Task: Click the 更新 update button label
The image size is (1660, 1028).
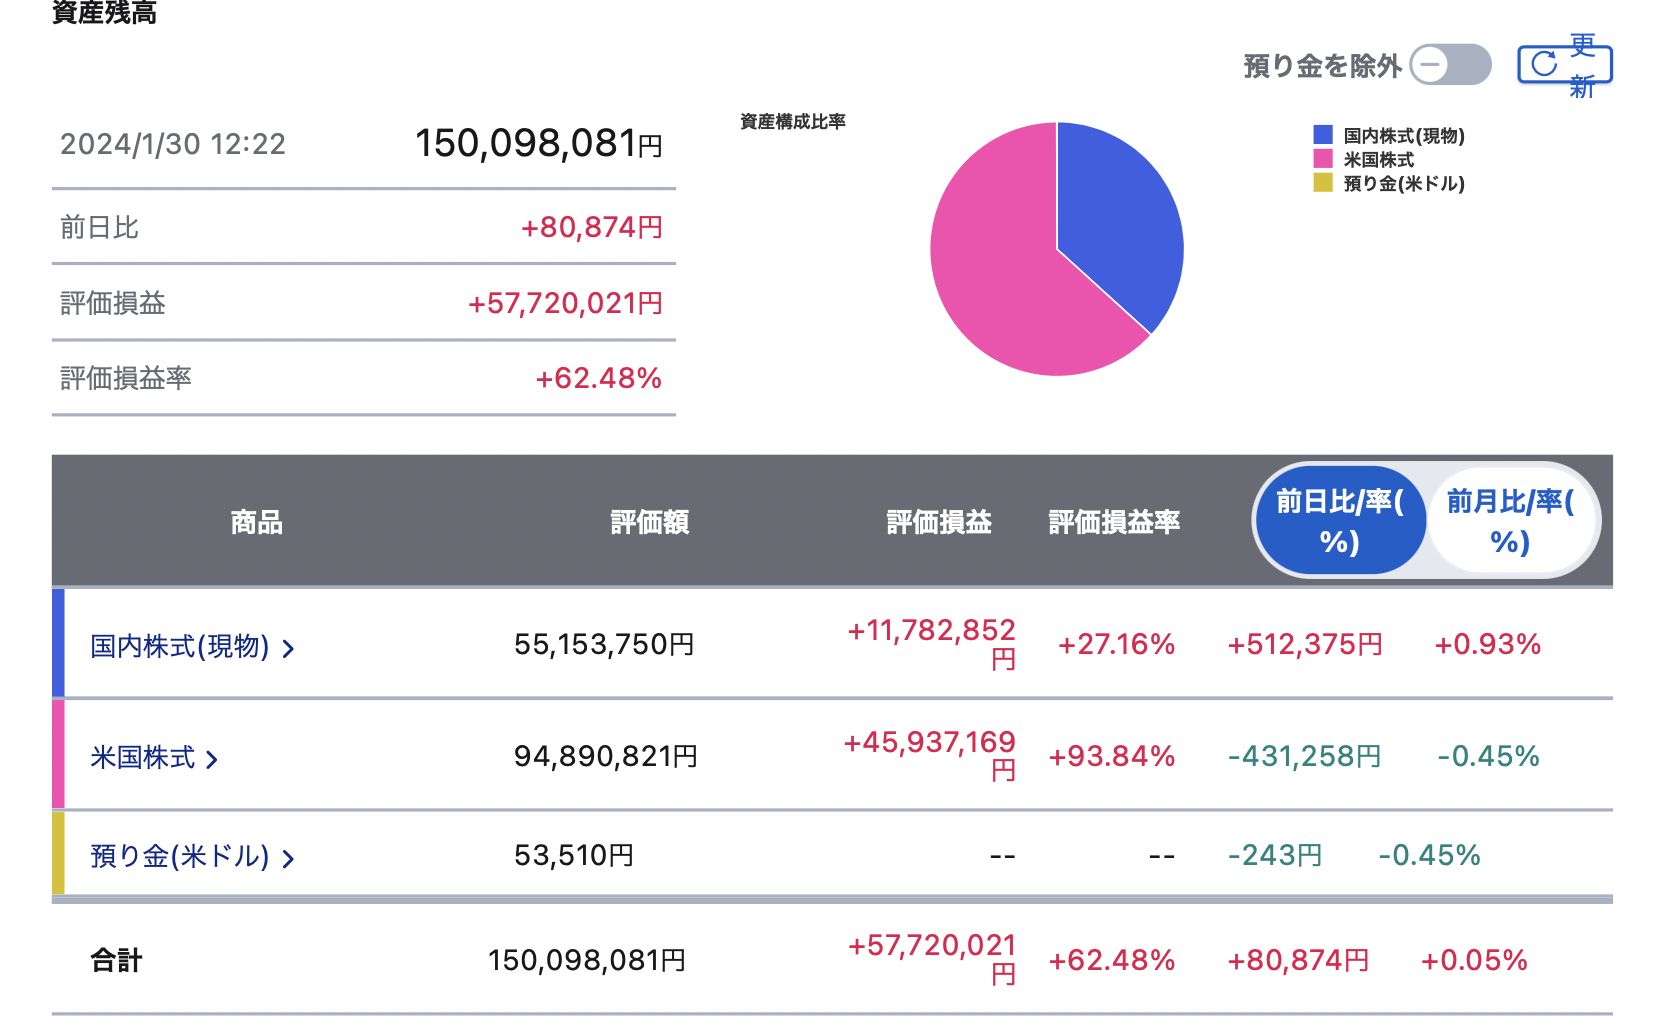Action: (x=1582, y=66)
